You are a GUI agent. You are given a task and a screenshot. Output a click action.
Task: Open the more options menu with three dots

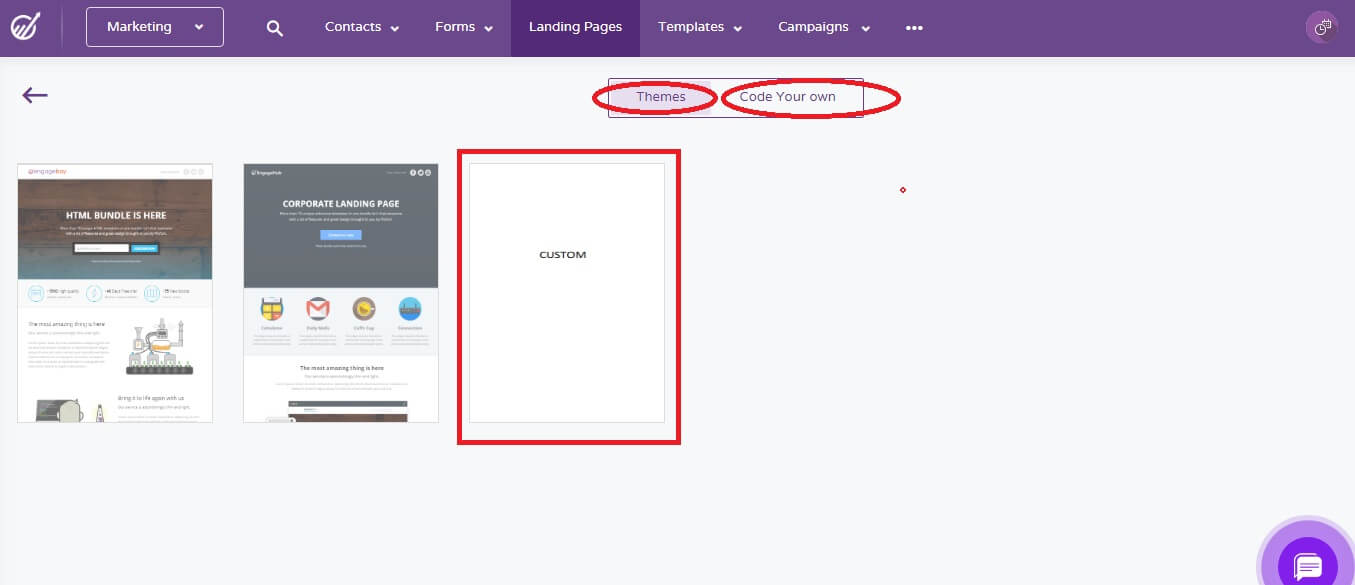(x=913, y=27)
